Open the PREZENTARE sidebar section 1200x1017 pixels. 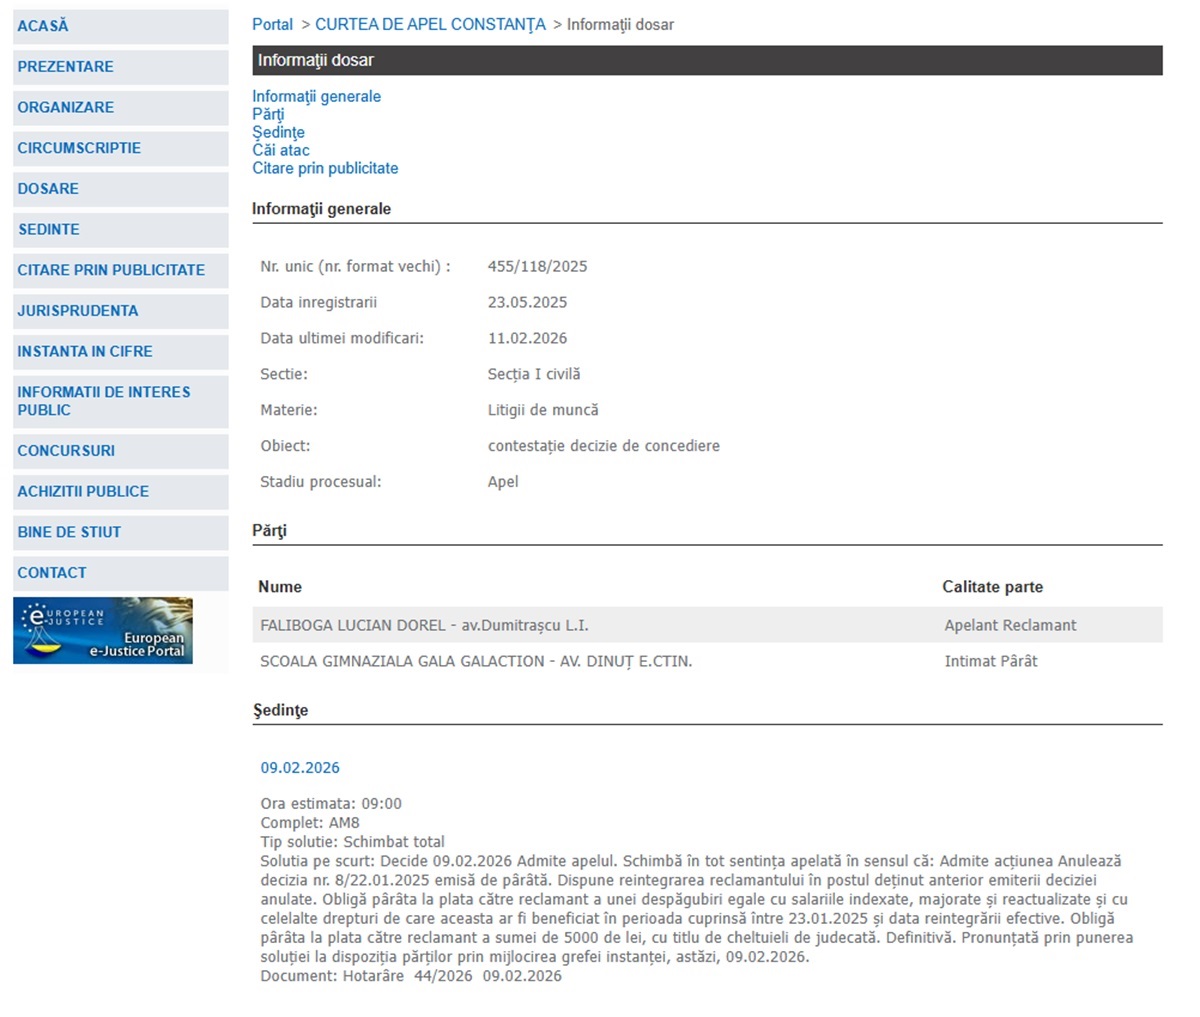click(120, 67)
